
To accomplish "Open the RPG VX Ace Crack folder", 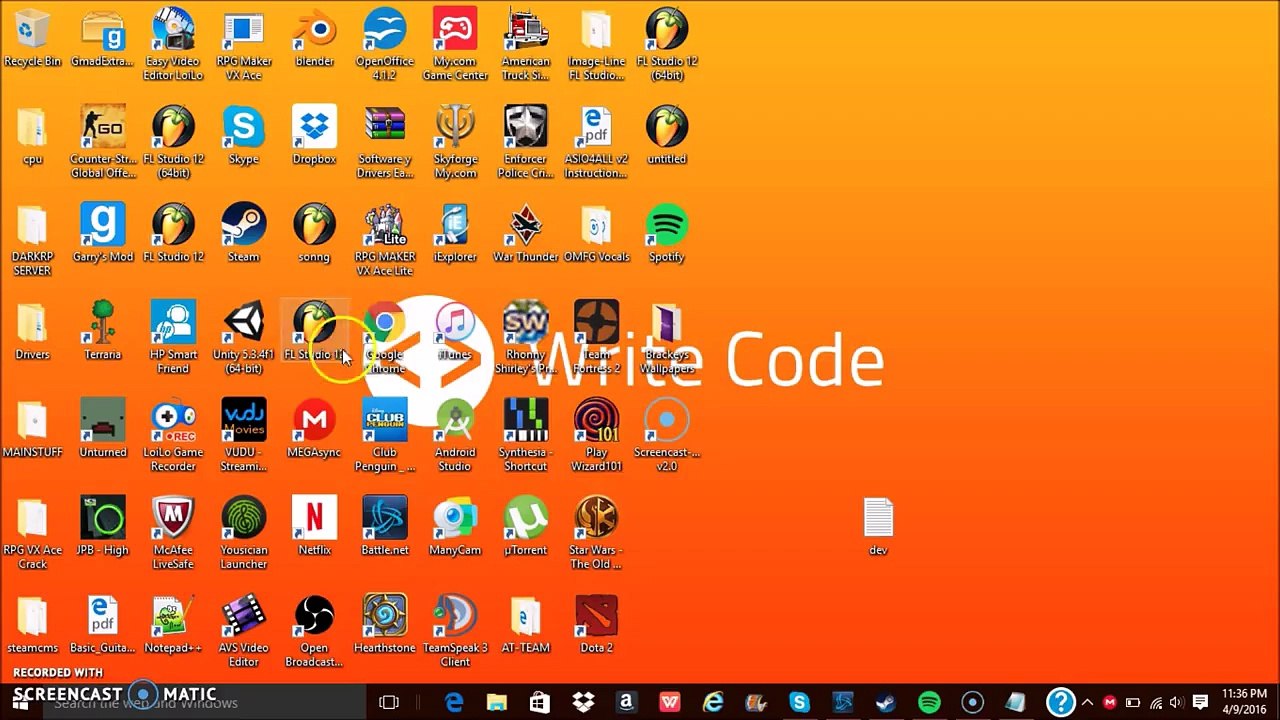I will 32,533.
